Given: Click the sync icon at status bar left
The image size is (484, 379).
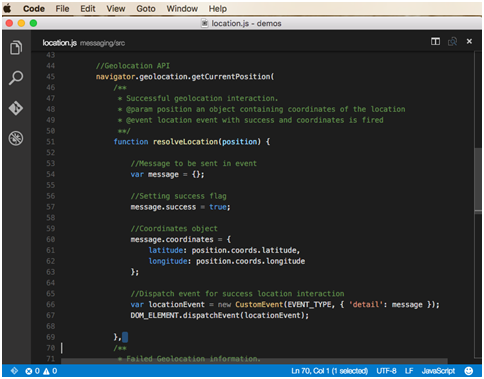Looking at the screenshot, I should pos(14,371).
